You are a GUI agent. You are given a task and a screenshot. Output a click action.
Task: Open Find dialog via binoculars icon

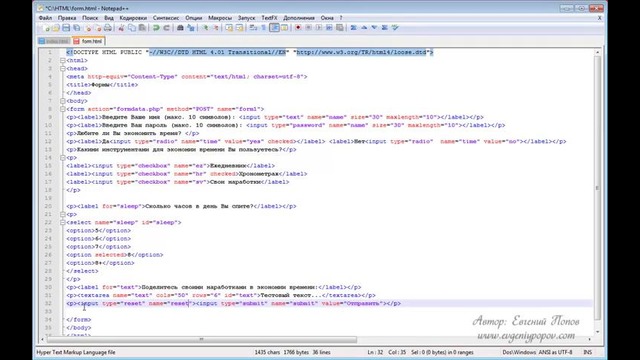tap(180, 28)
